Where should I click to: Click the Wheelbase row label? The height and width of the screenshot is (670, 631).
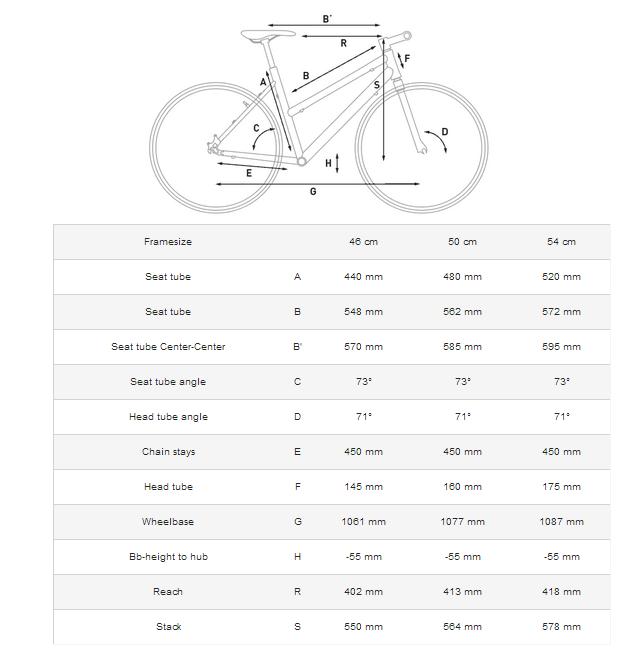[x=168, y=522]
